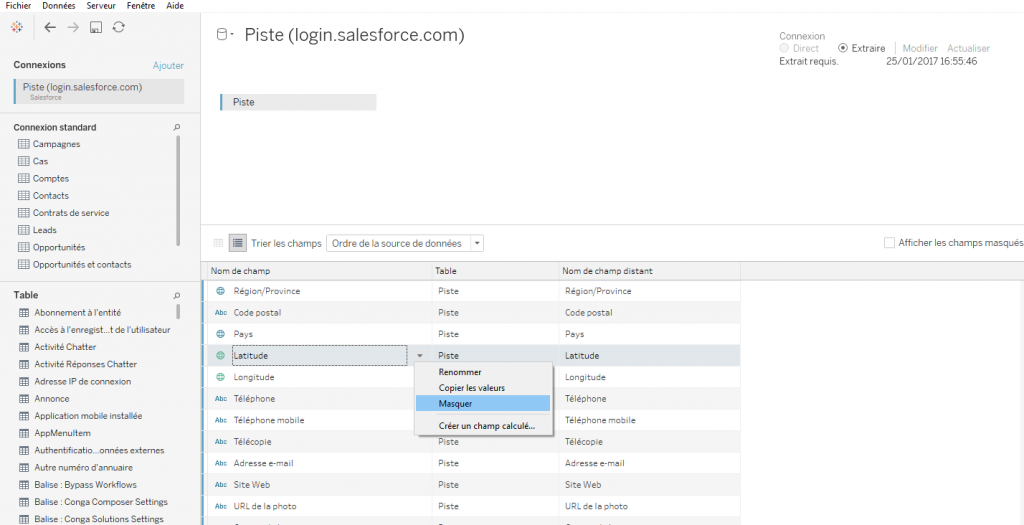1024x525 pixels.
Task: Choose Renommer in context menu
Action: [x=483, y=372]
